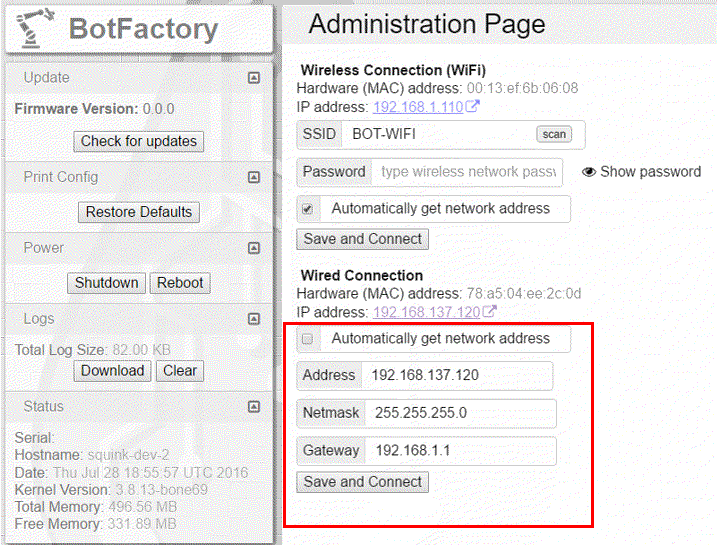Clear the logs
Screen dimensions: 717x556
[x=180, y=371]
